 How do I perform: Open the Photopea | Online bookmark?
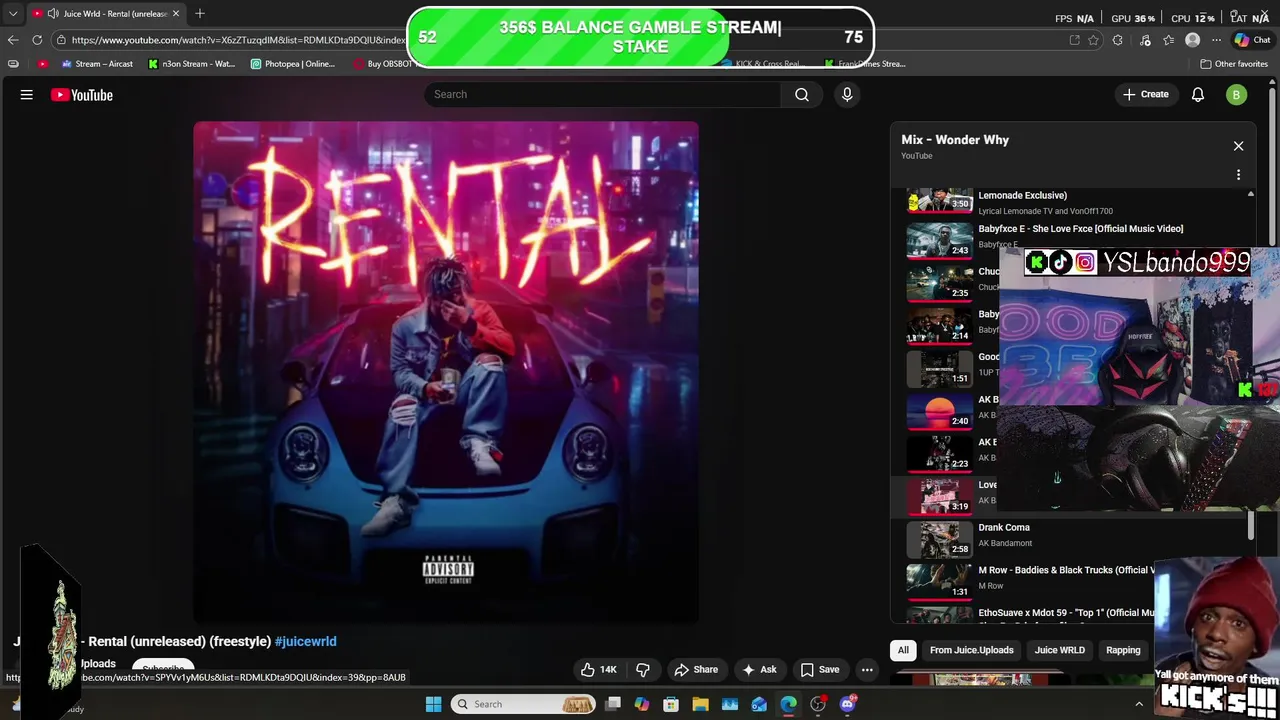tap(292, 64)
